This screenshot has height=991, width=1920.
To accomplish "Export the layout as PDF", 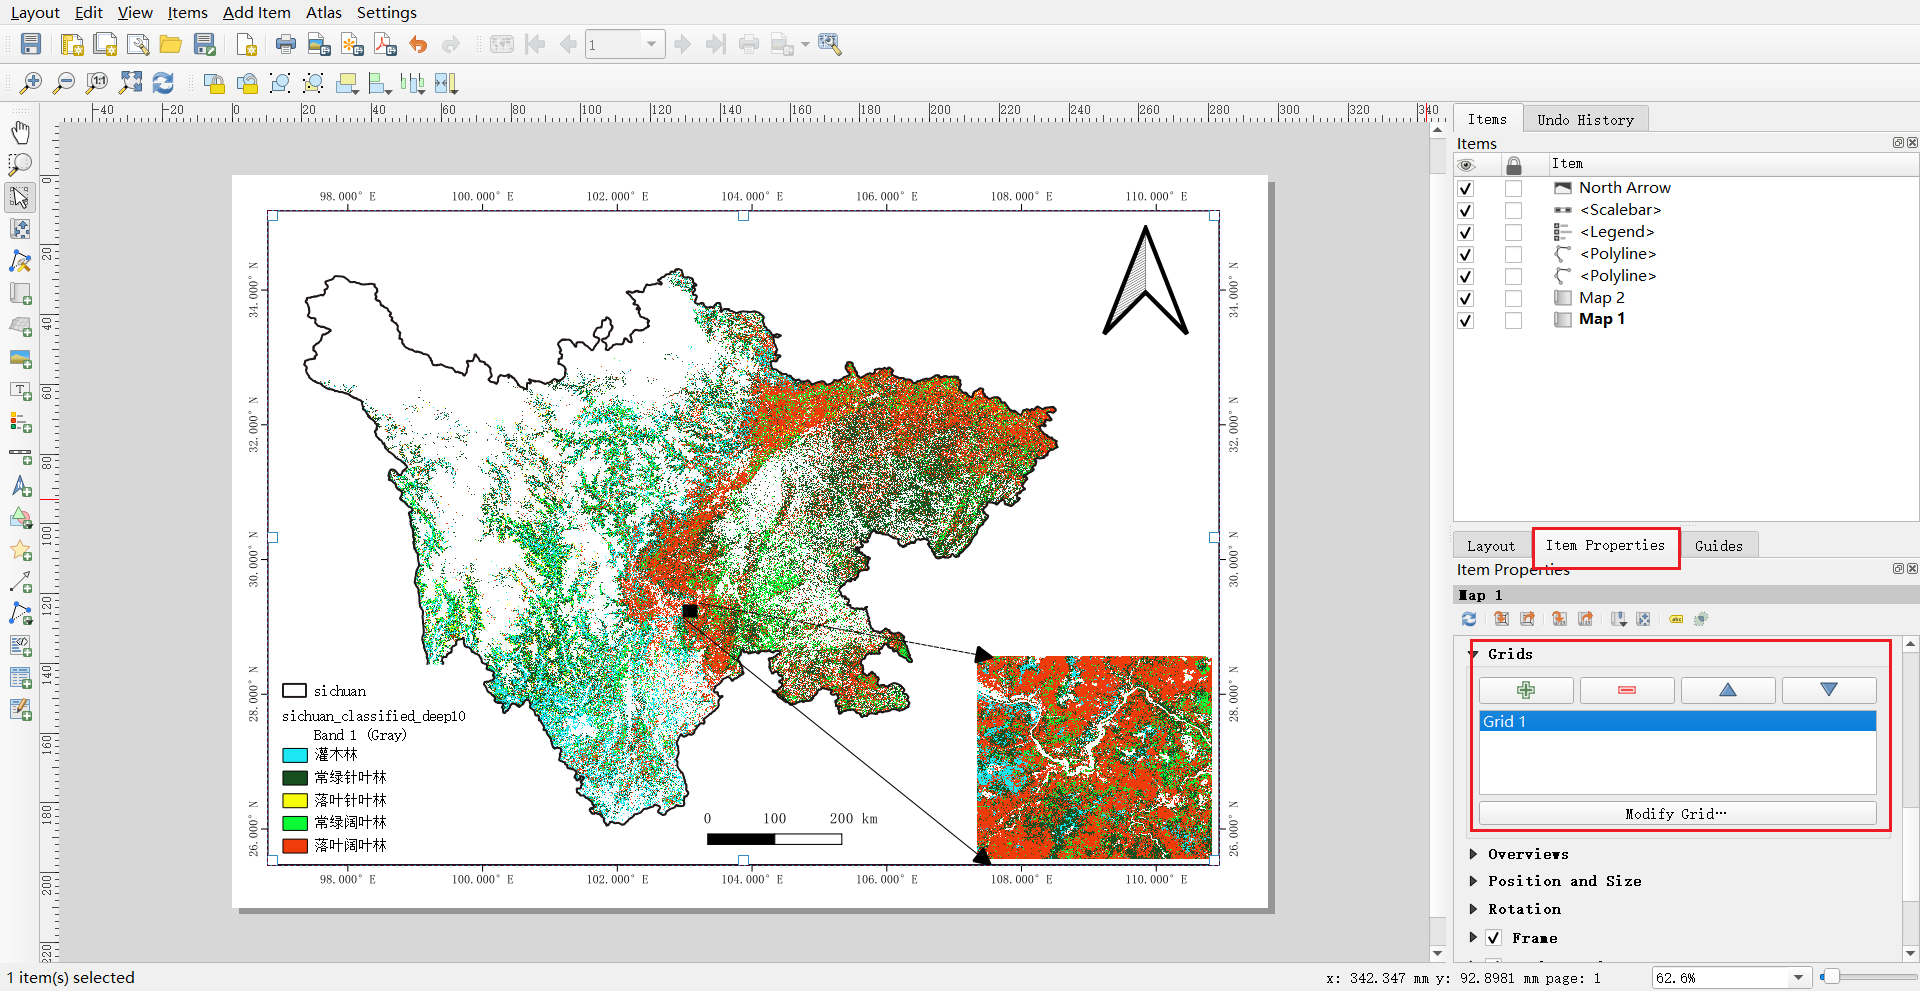I will (x=385, y=44).
